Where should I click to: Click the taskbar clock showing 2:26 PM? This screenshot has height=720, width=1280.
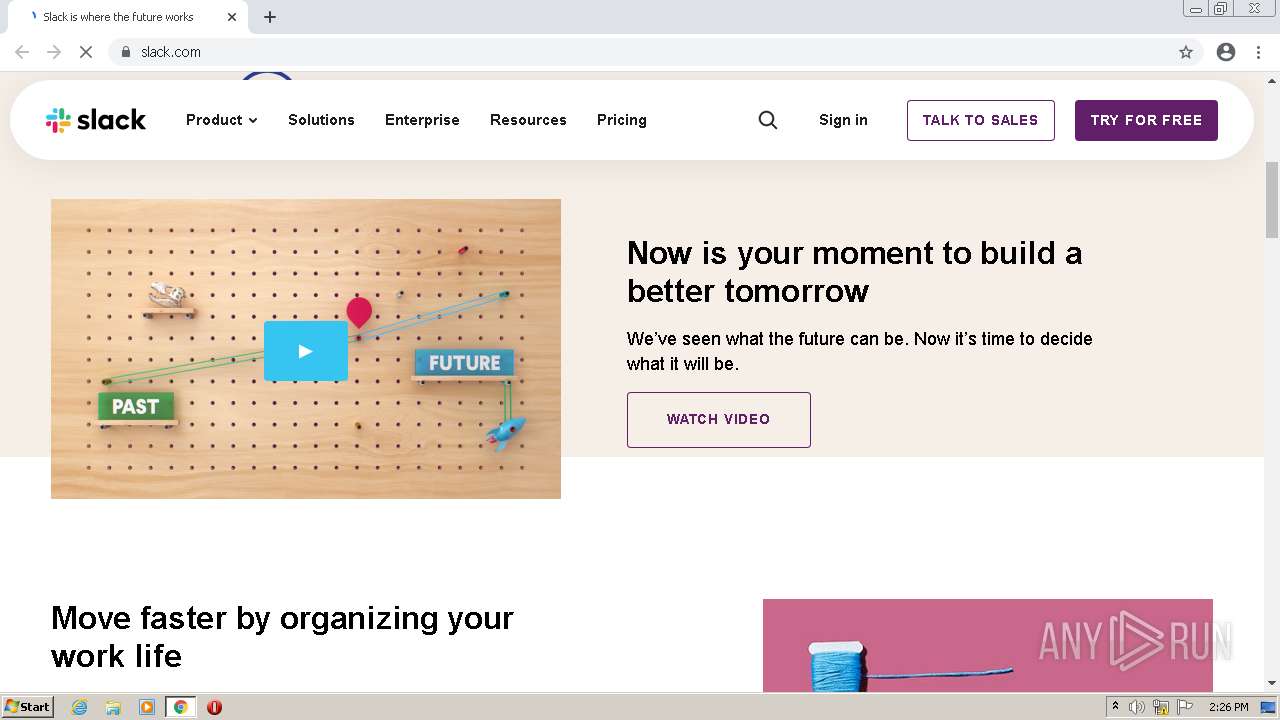[x=1229, y=707]
